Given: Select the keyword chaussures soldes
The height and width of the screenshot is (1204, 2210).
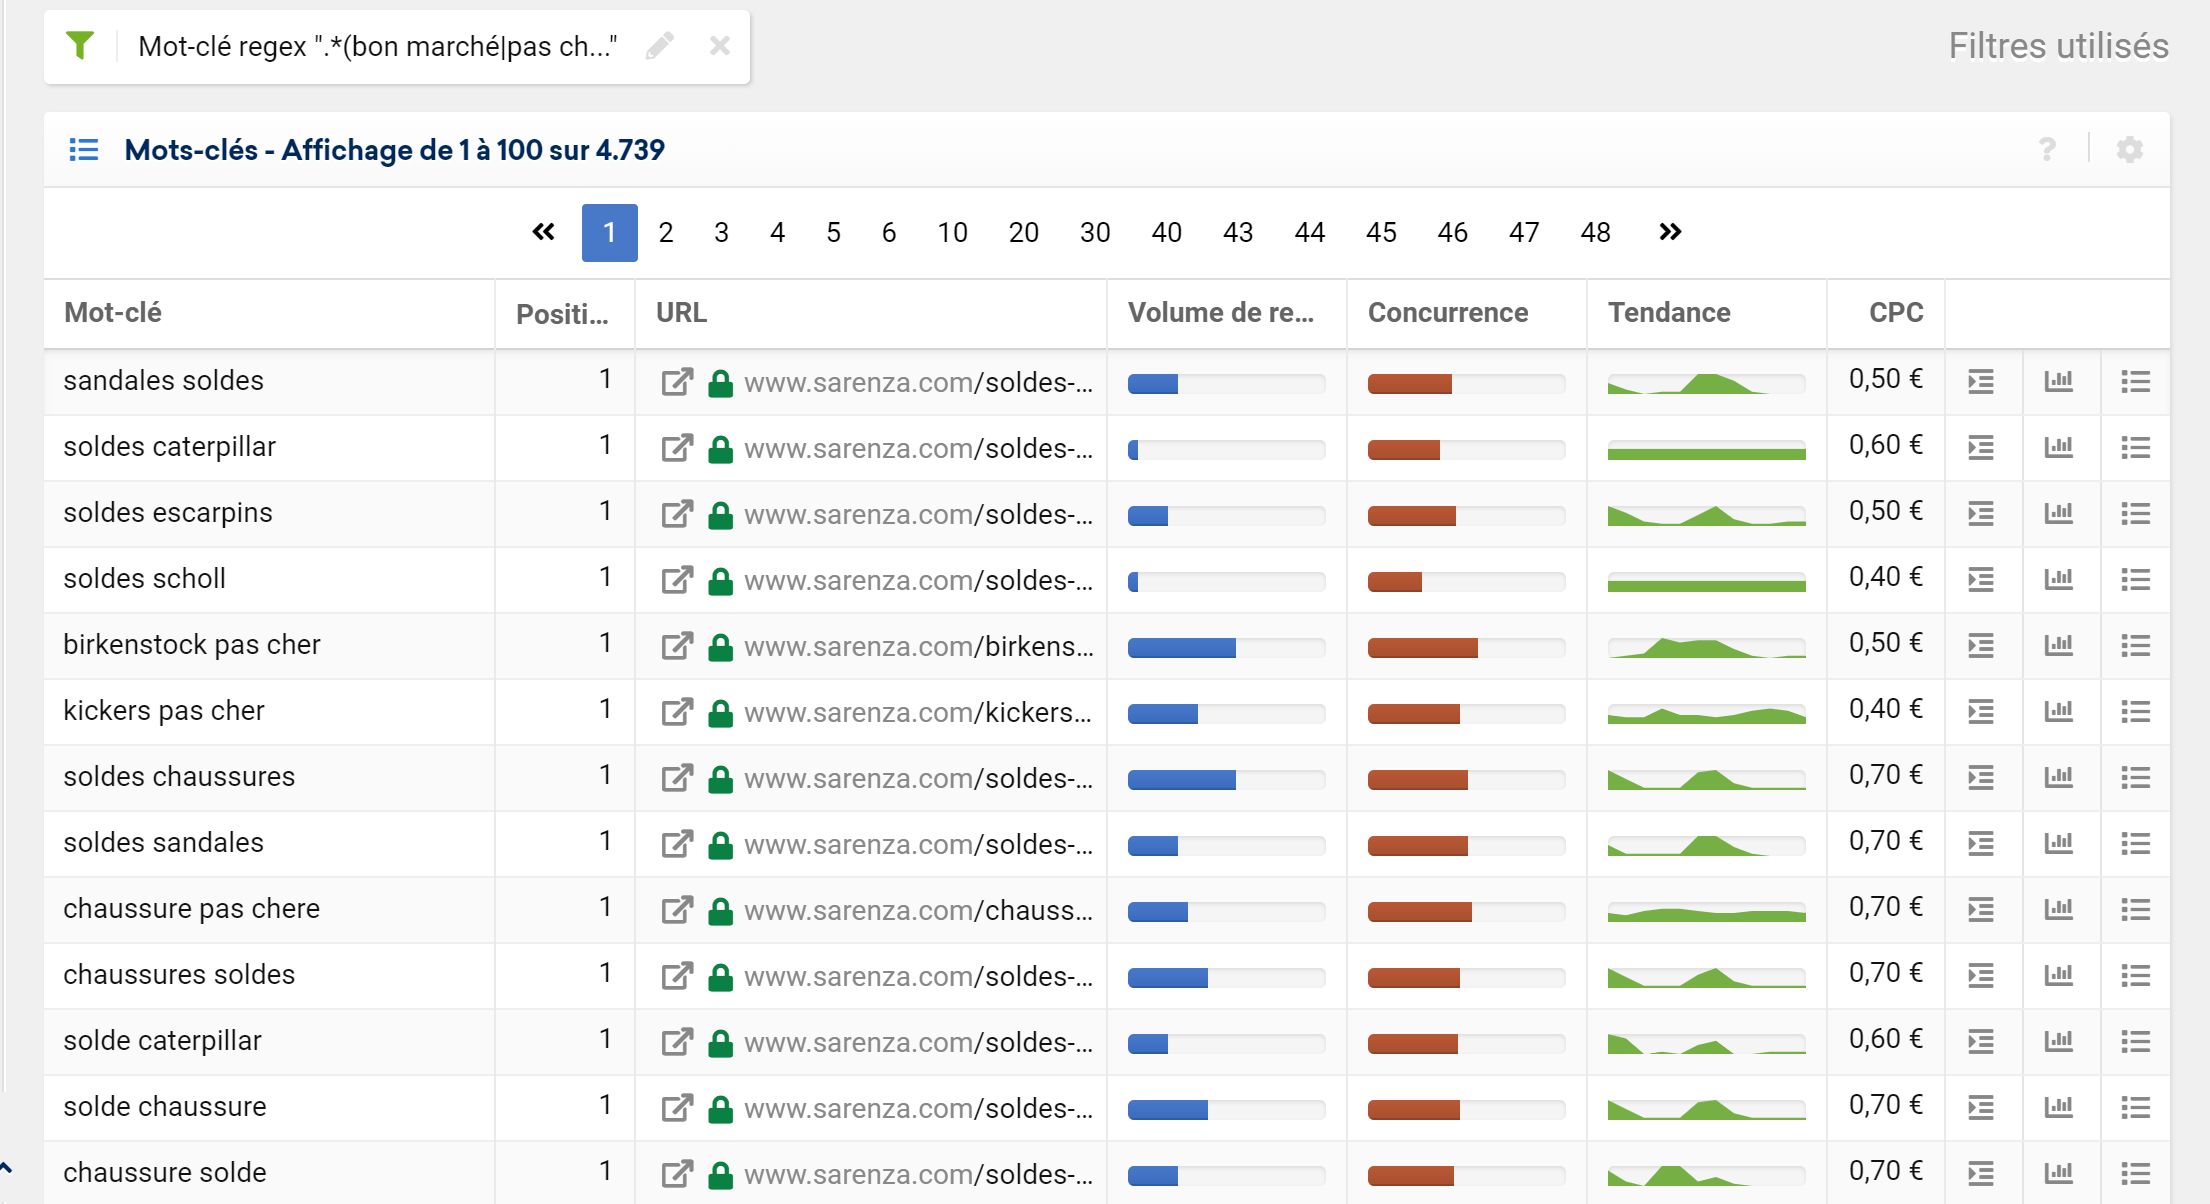Looking at the screenshot, I should pyautogui.click(x=179, y=975).
